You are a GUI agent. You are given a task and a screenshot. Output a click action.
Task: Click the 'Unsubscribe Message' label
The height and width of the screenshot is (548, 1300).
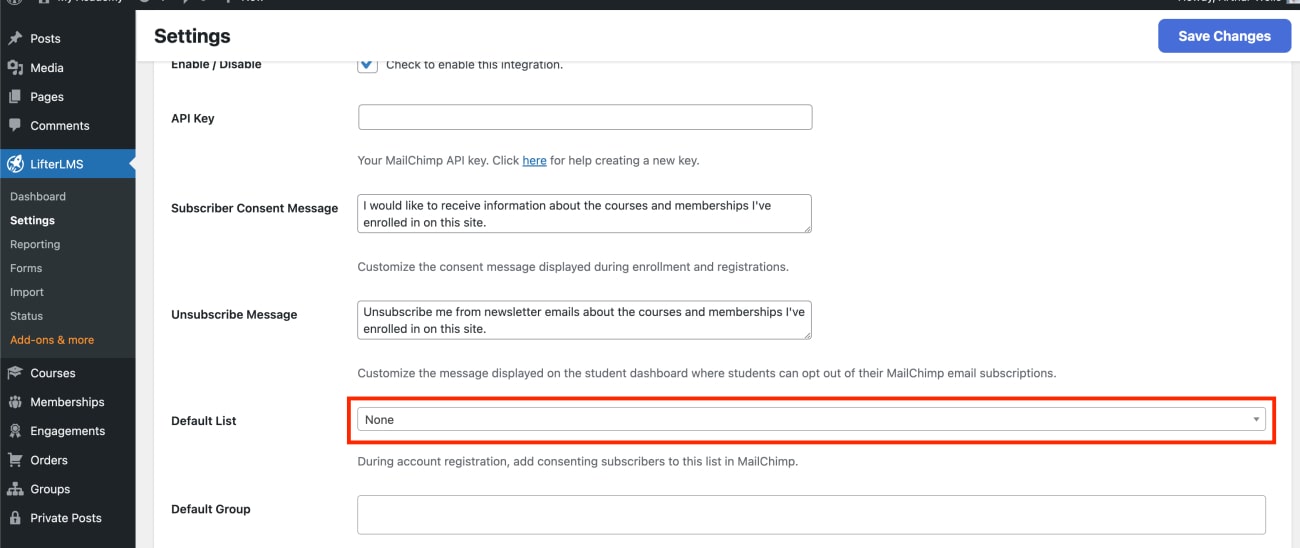(234, 315)
